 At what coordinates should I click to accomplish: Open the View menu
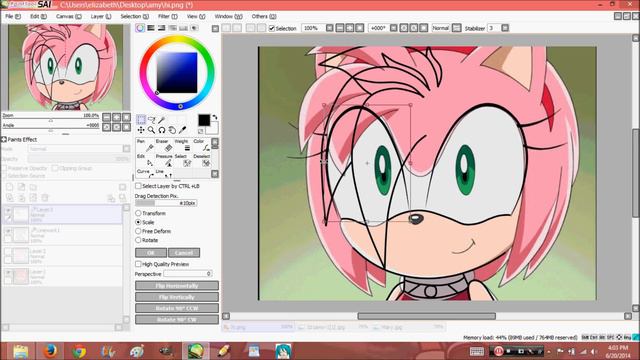pyautogui.click(x=196, y=16)
